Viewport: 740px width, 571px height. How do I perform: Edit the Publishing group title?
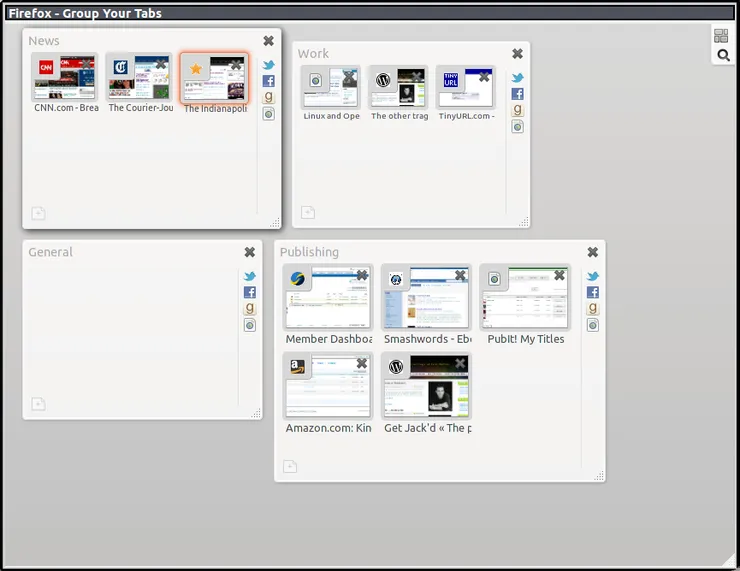[x=309, y=252]
